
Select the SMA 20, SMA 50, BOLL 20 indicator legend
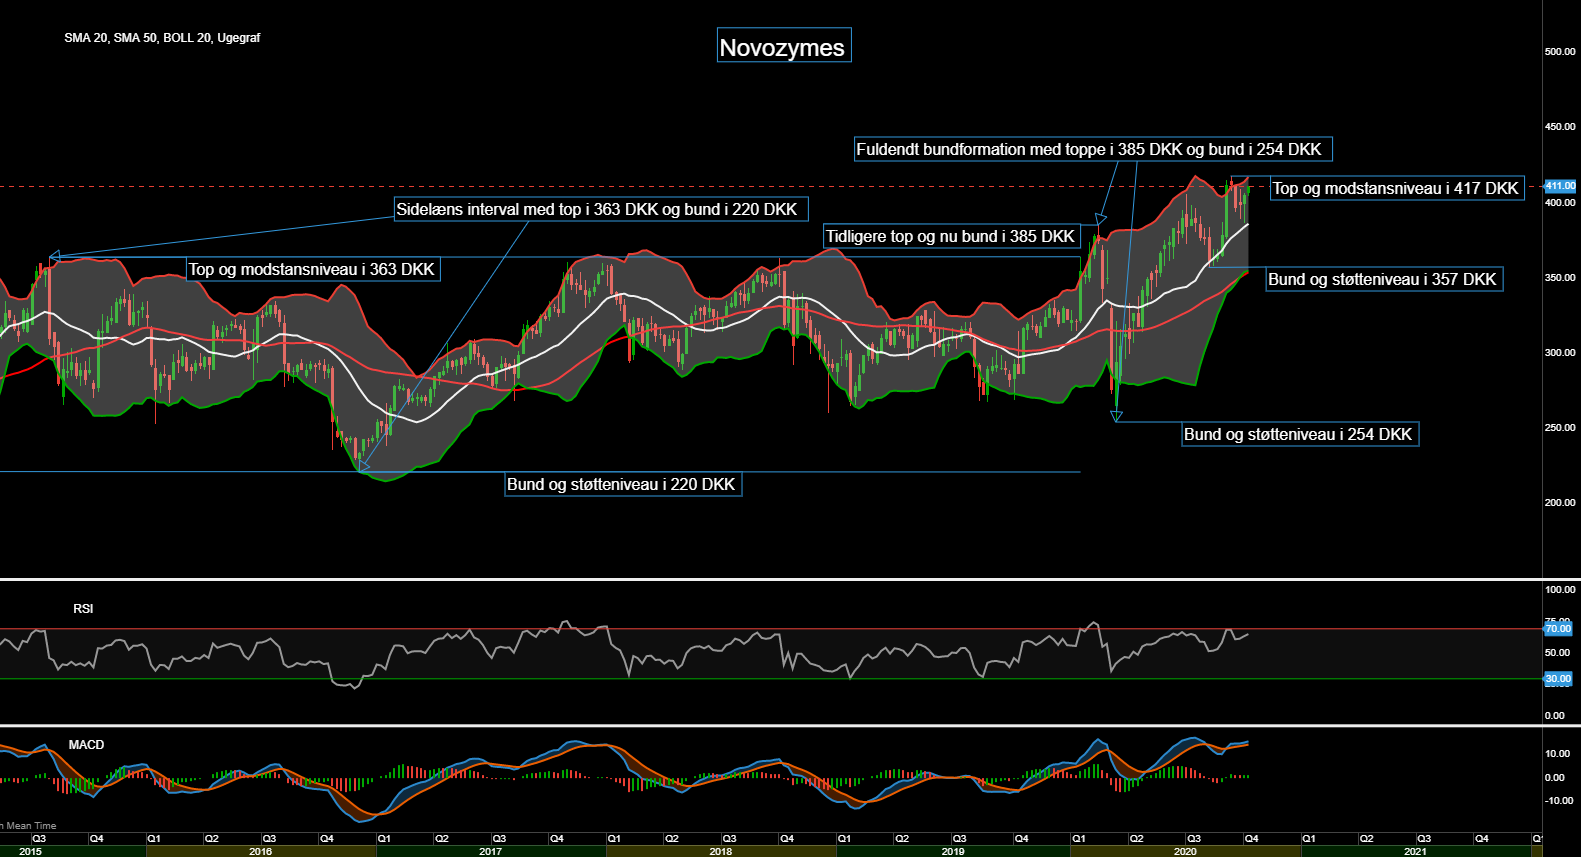tap(162, 38)
